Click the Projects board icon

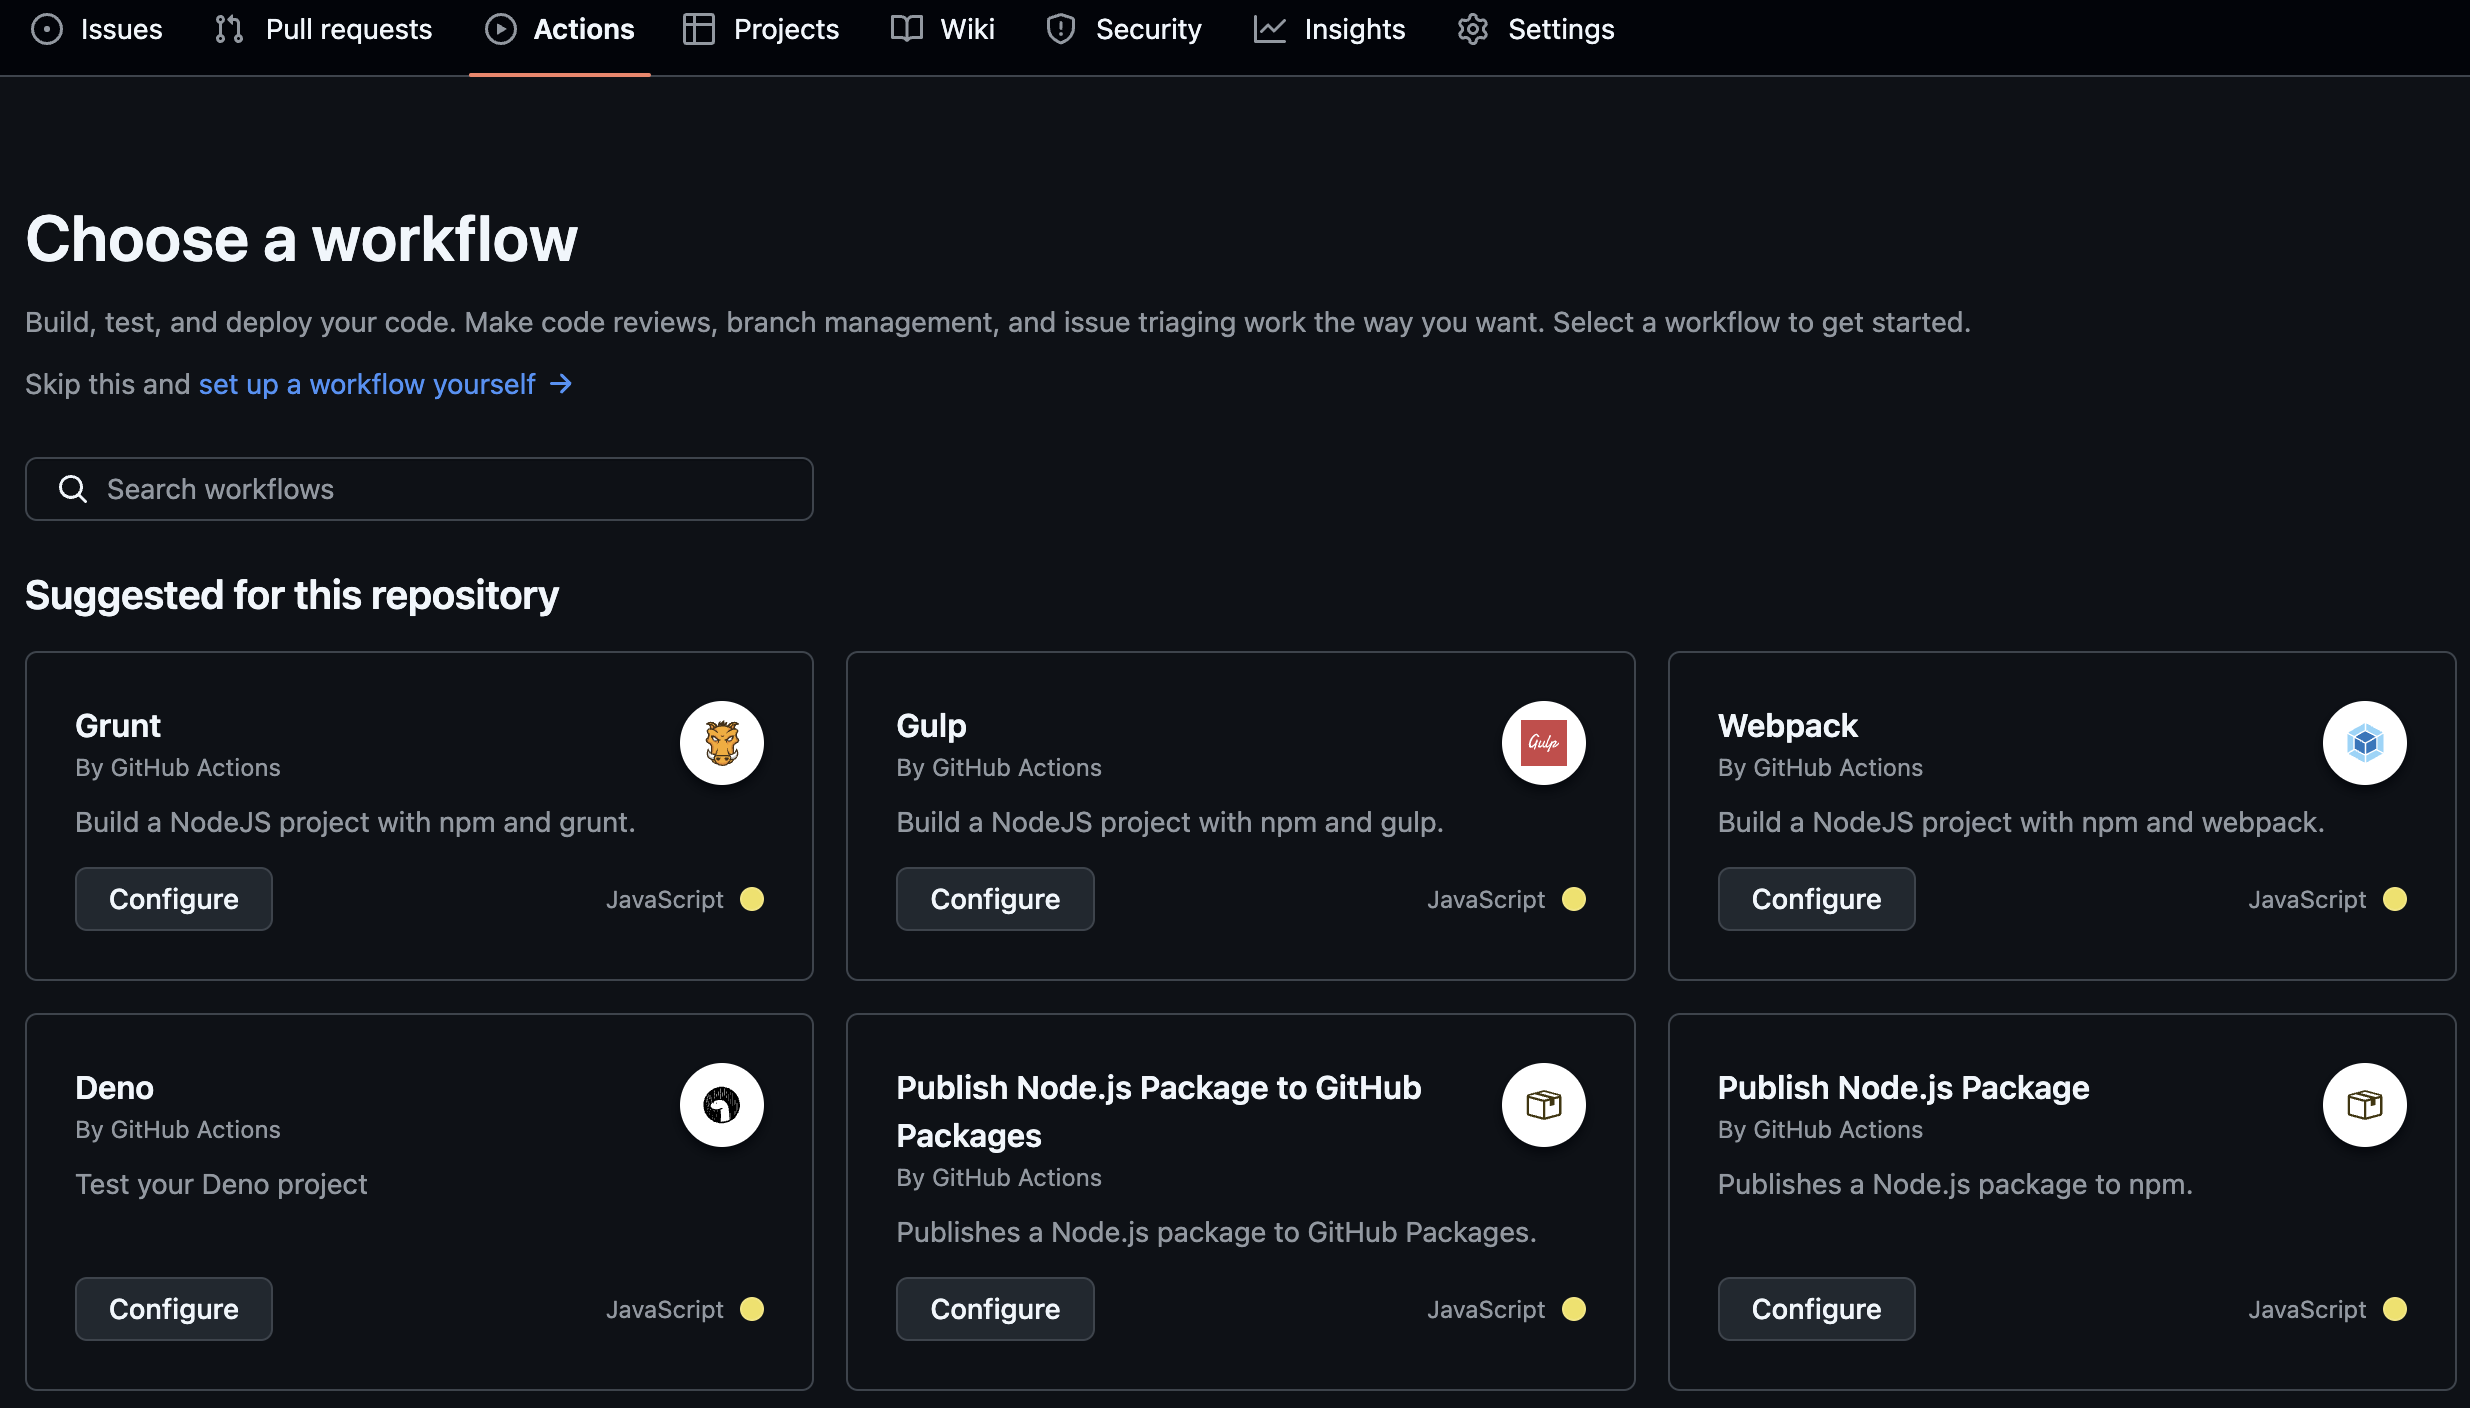(x=698, y=29)
